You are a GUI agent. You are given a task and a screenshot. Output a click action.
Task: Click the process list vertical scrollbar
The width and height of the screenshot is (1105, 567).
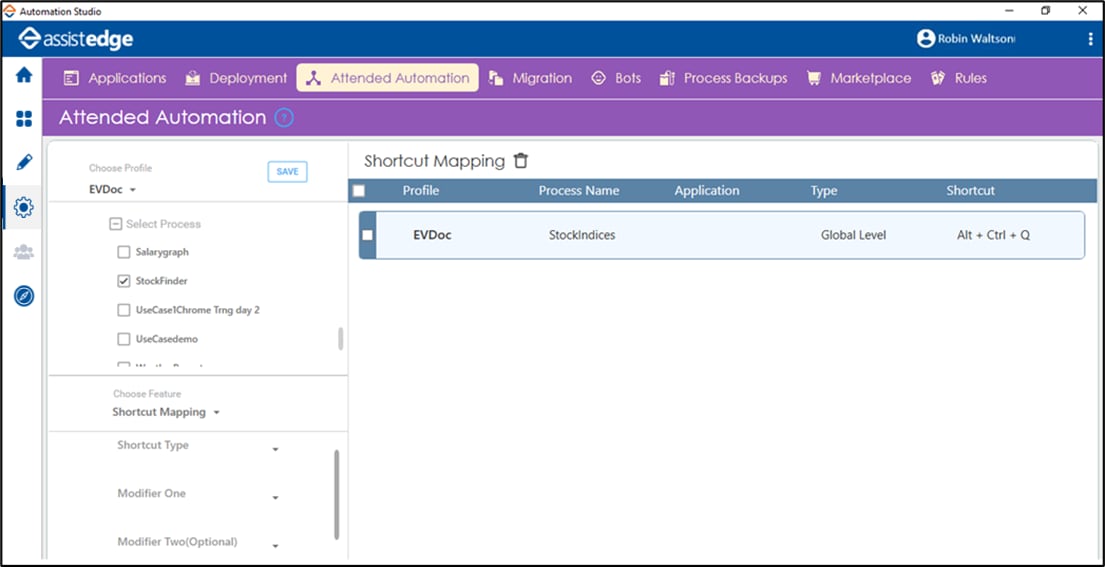(x=340, y=339)
